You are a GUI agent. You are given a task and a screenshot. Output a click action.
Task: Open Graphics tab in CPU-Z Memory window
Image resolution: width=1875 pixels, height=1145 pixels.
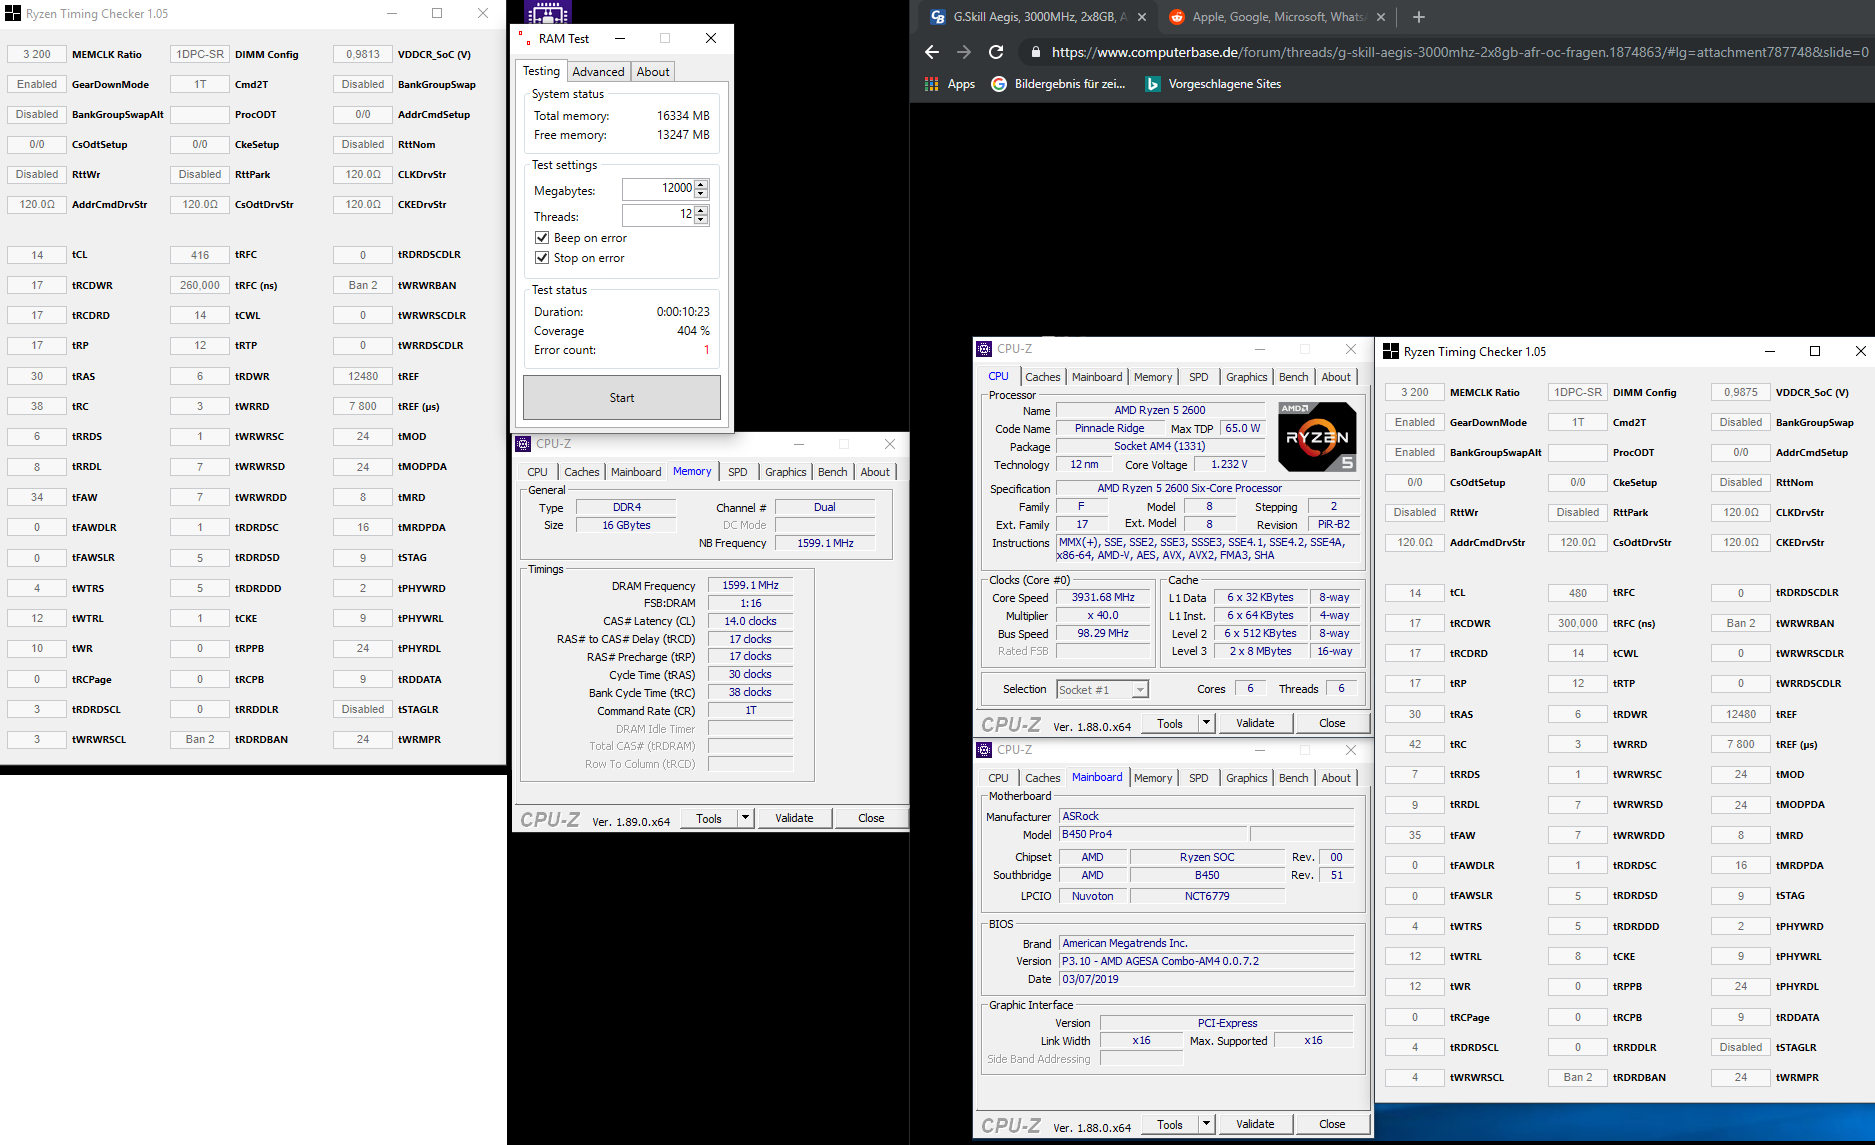785,472
